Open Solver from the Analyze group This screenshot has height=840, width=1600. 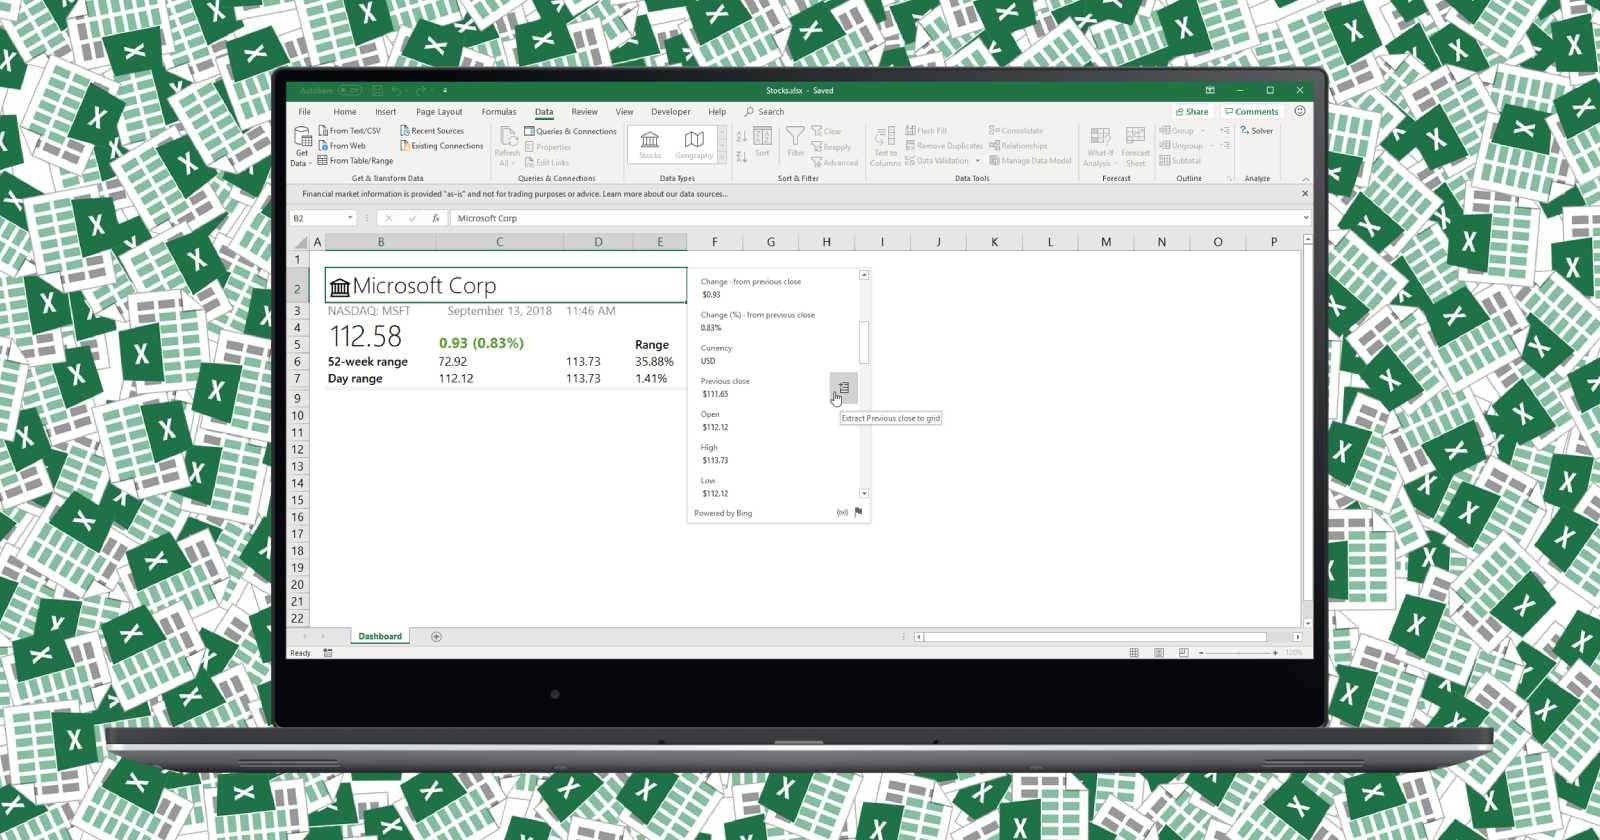[1257, 131]
